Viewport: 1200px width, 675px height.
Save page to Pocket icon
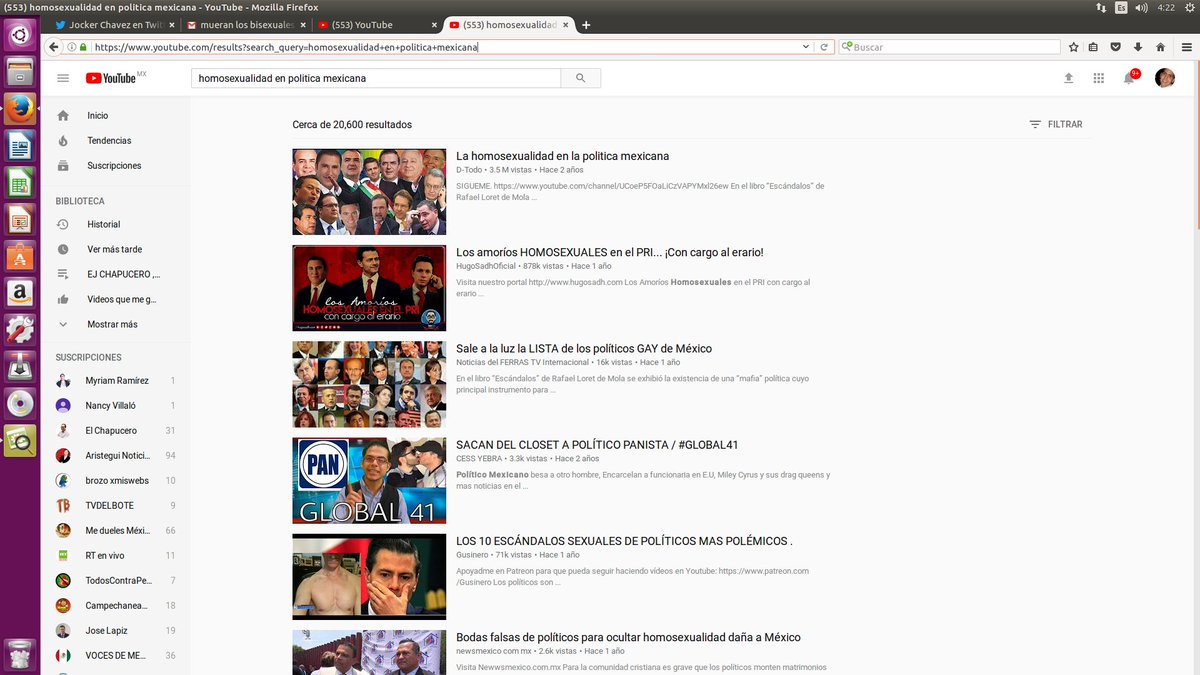(x=1115, y=47)
